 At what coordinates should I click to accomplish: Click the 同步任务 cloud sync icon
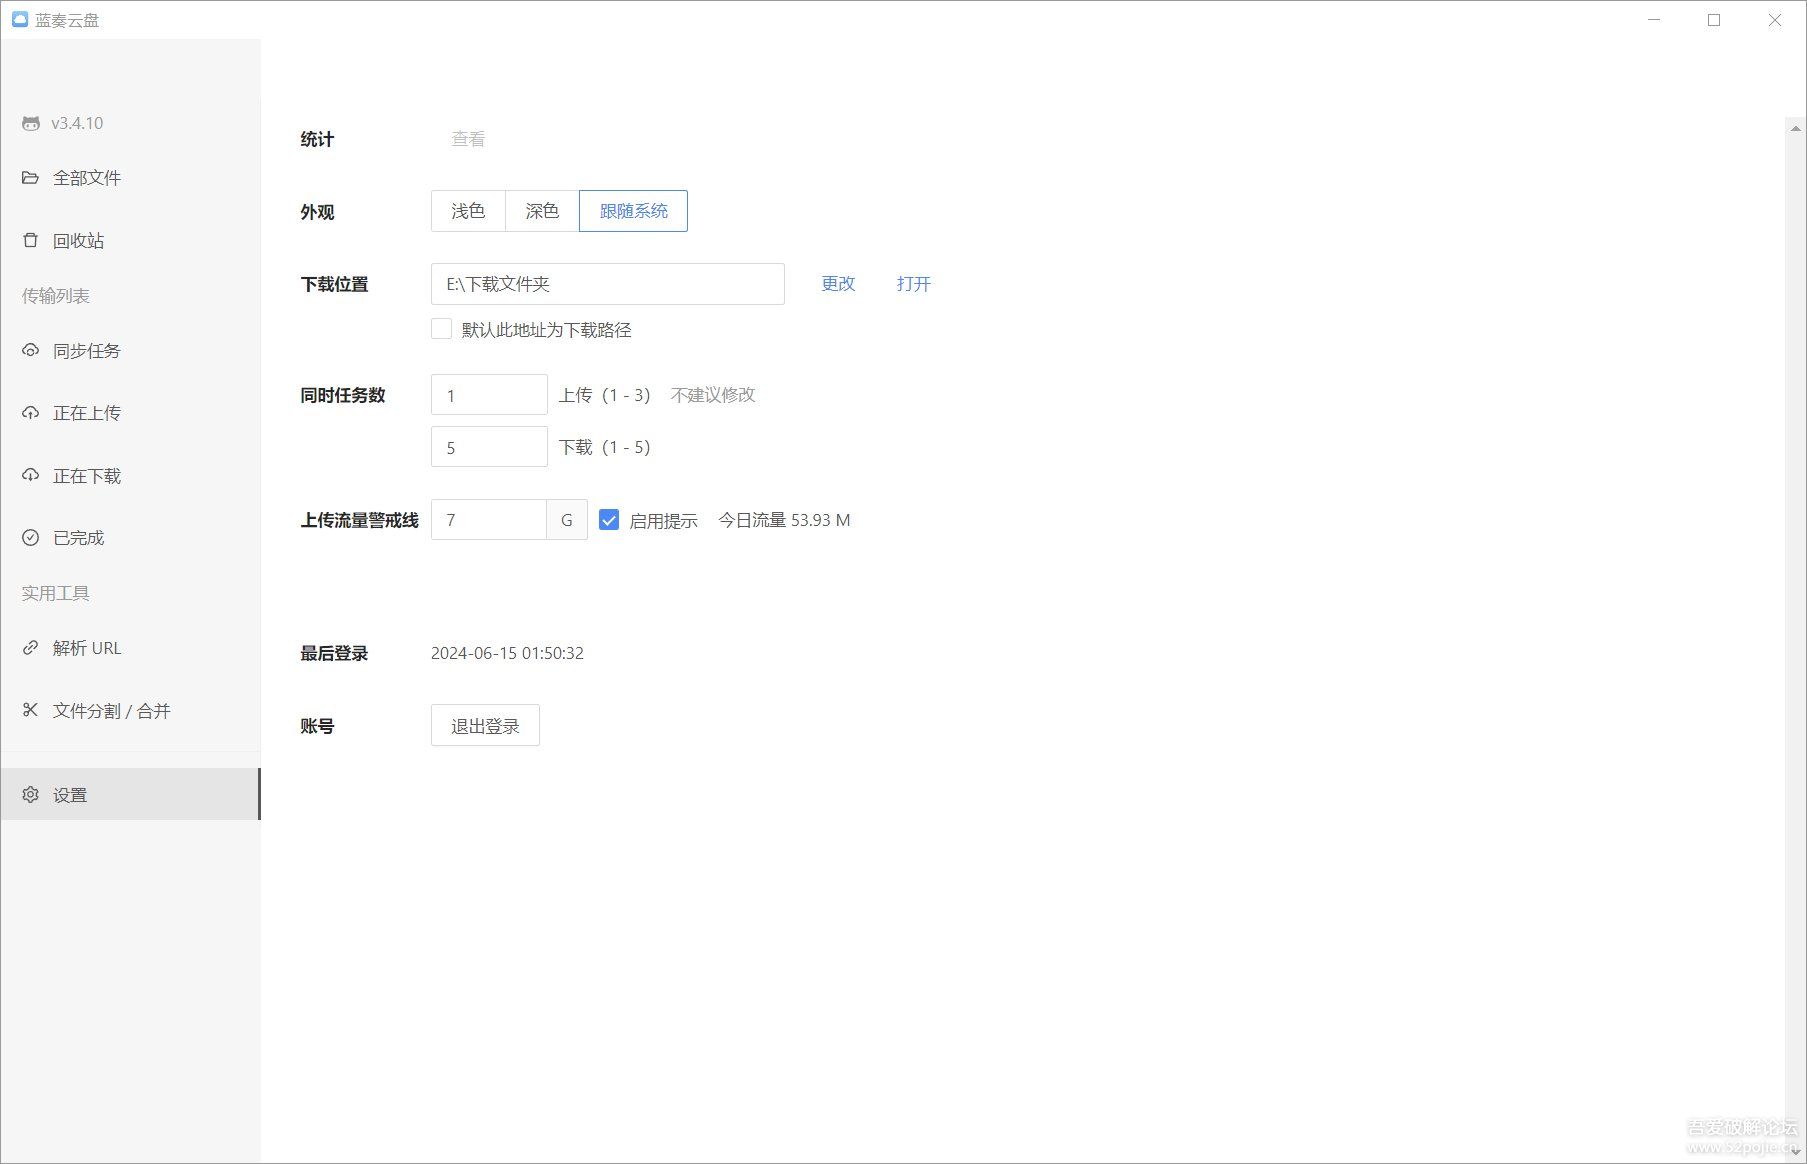tap(31, 351)
